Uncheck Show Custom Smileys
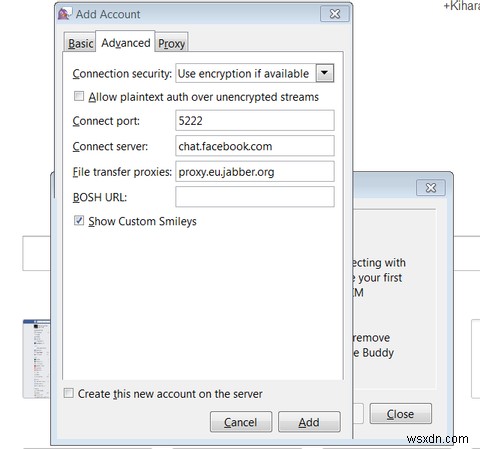This screenshot has height=449, width=480. coord(79,221)
